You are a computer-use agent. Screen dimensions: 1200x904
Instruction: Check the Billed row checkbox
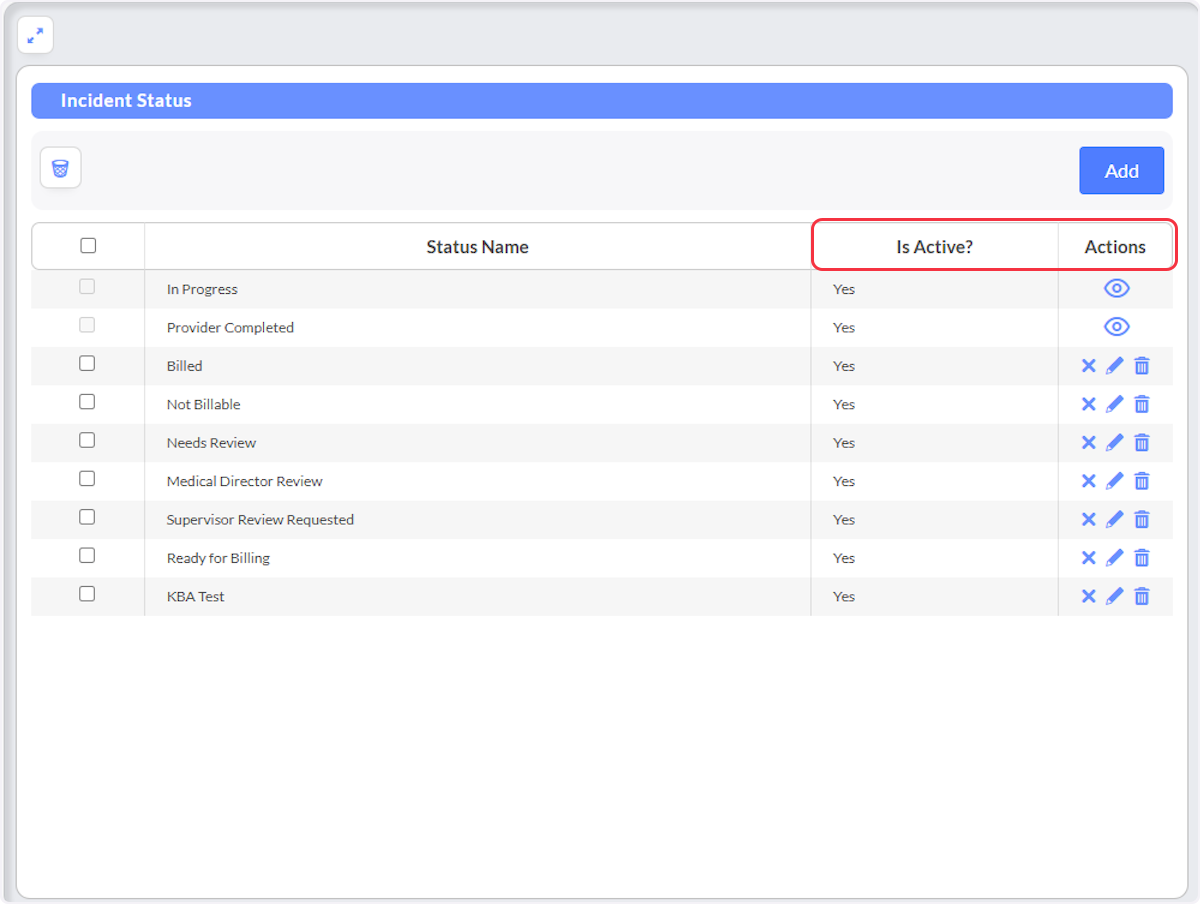pos(87,363)
